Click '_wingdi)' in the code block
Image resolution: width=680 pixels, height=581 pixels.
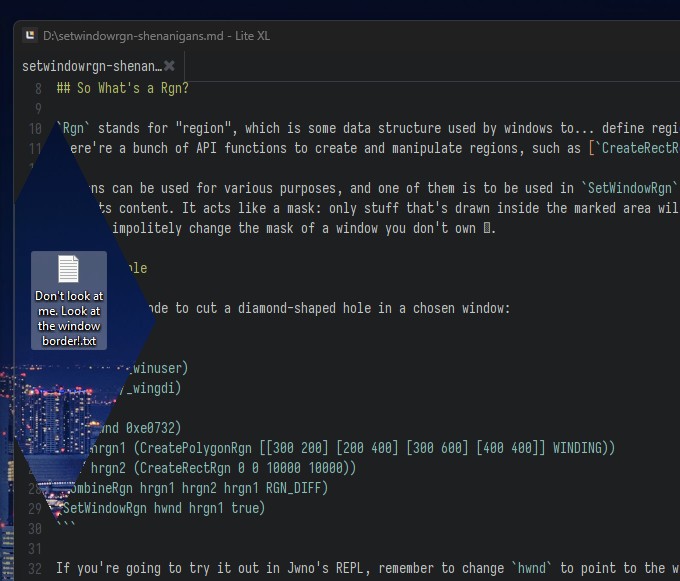coord(154,388)
